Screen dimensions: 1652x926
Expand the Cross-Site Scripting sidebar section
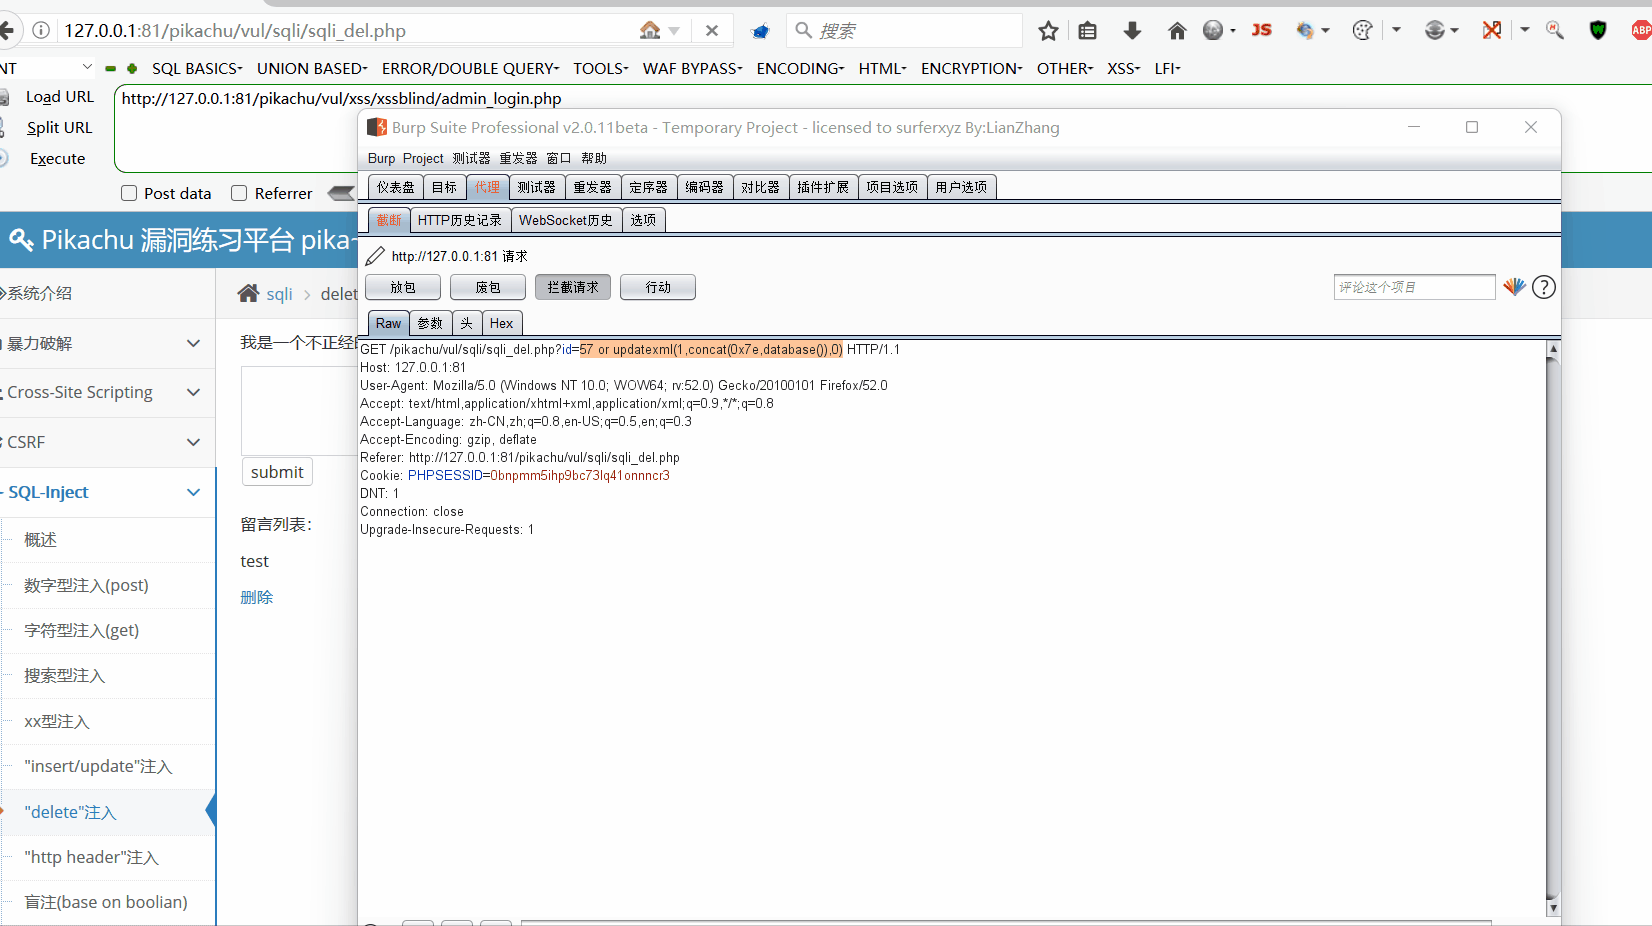107,392
